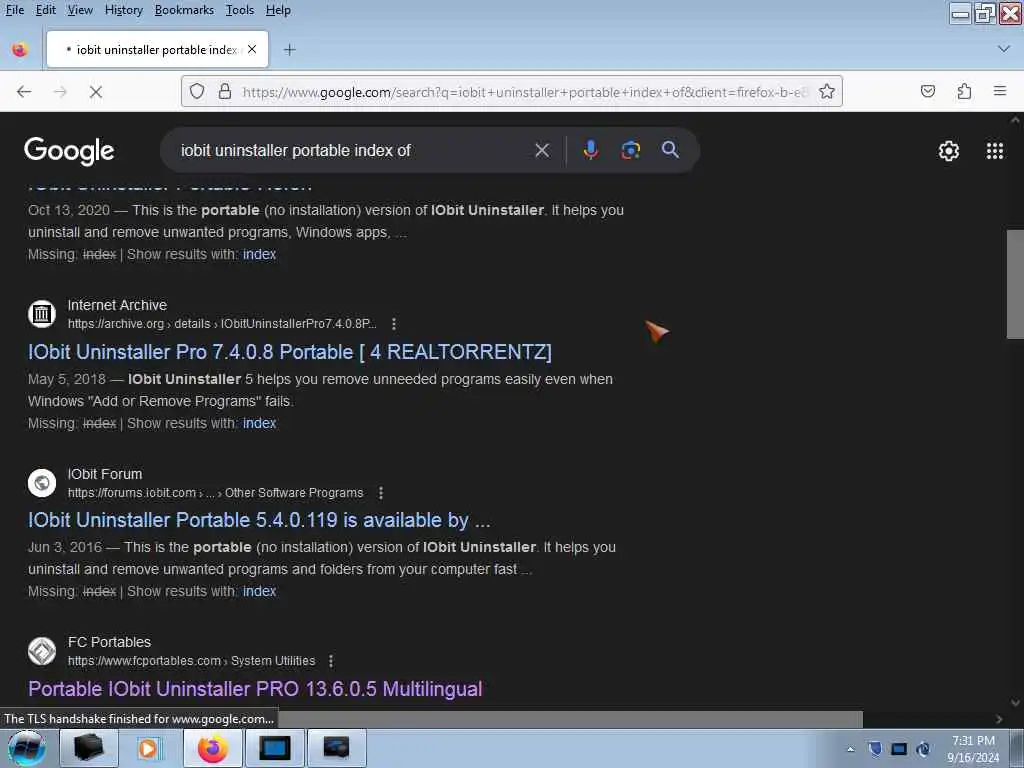
Task: Click the network monitor tray icon
Action: 899,749
